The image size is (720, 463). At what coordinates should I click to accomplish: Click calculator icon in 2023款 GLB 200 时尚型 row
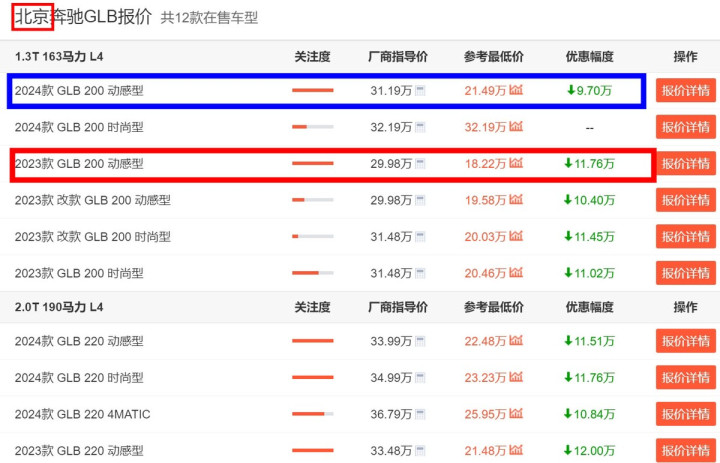pyautogui.click(x=420, y=273)
